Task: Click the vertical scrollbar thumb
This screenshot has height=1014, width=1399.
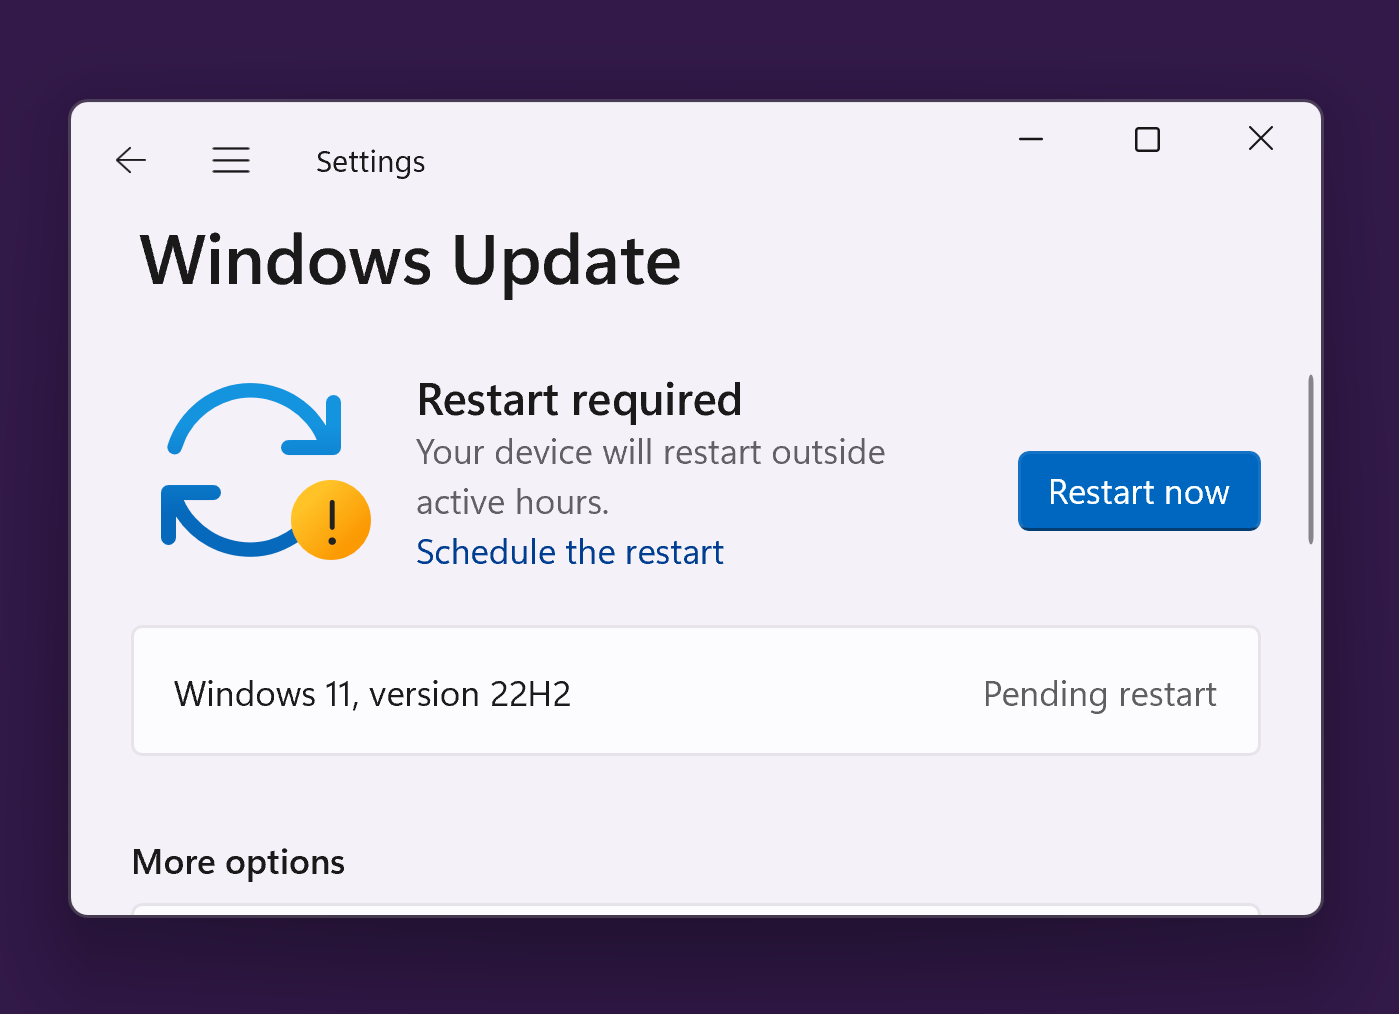Action: click(1310, 460)
